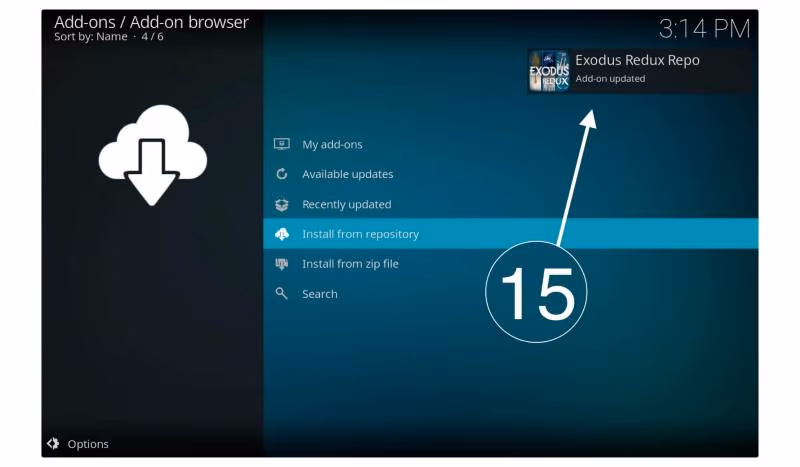This screenshot has height=467, width=800.
Task: Click the Options arrows icon
Action: (x=54, y=443)
